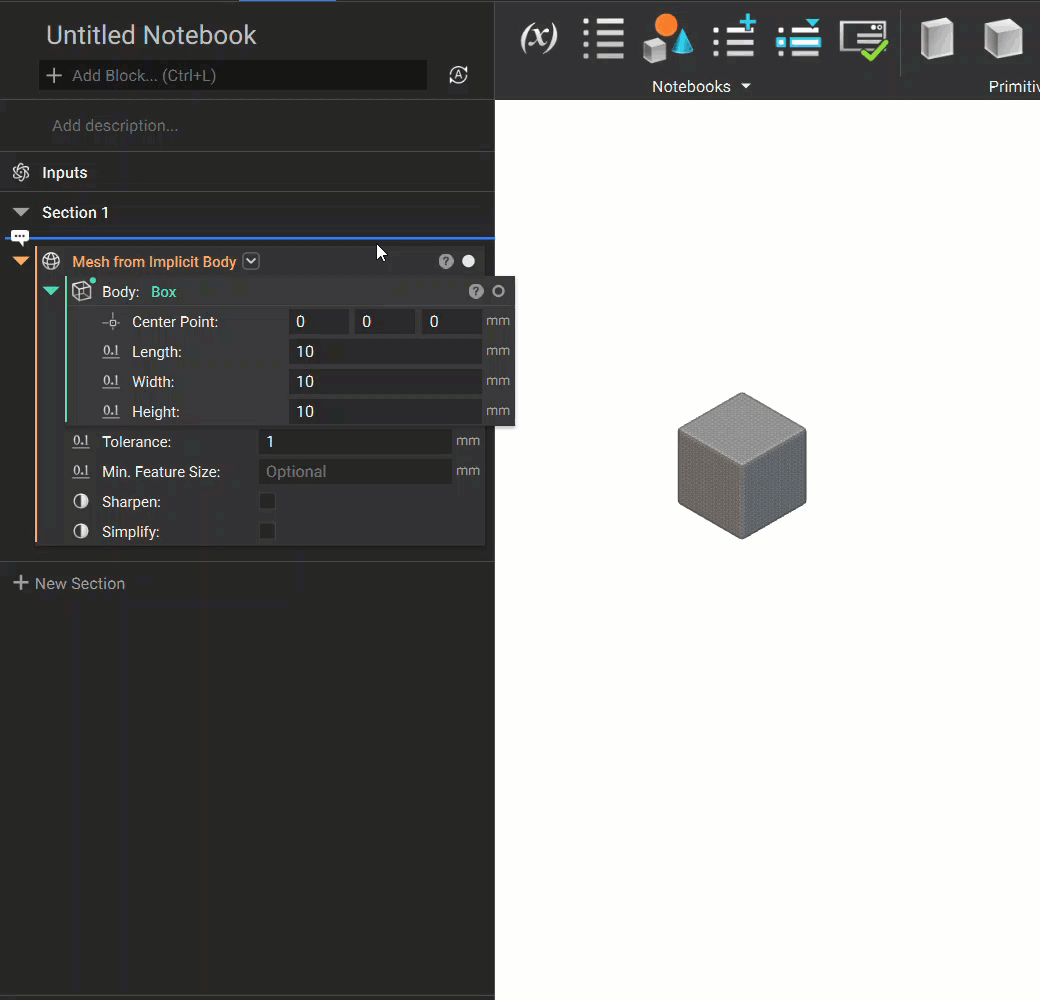
Task: Click the New Section button
Action: 70,583
